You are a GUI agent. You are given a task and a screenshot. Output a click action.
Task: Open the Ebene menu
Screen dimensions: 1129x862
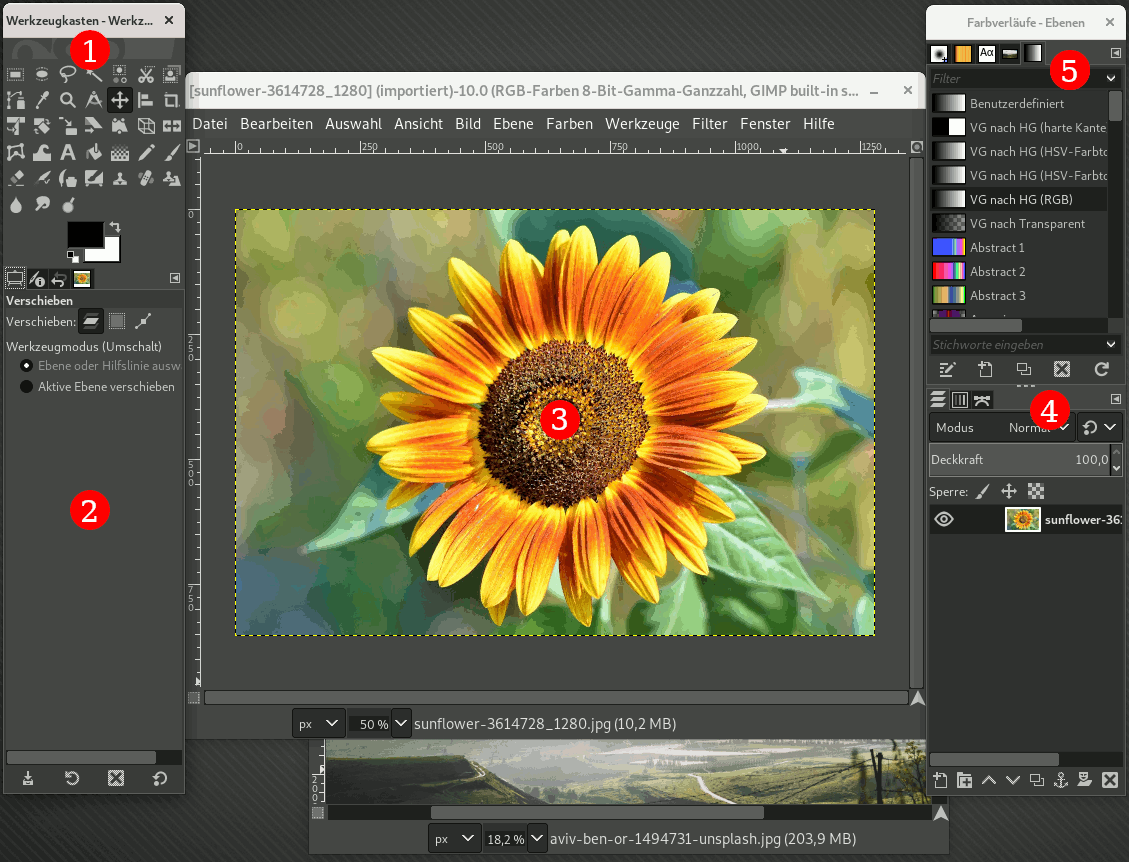click(x=513, y=124)
